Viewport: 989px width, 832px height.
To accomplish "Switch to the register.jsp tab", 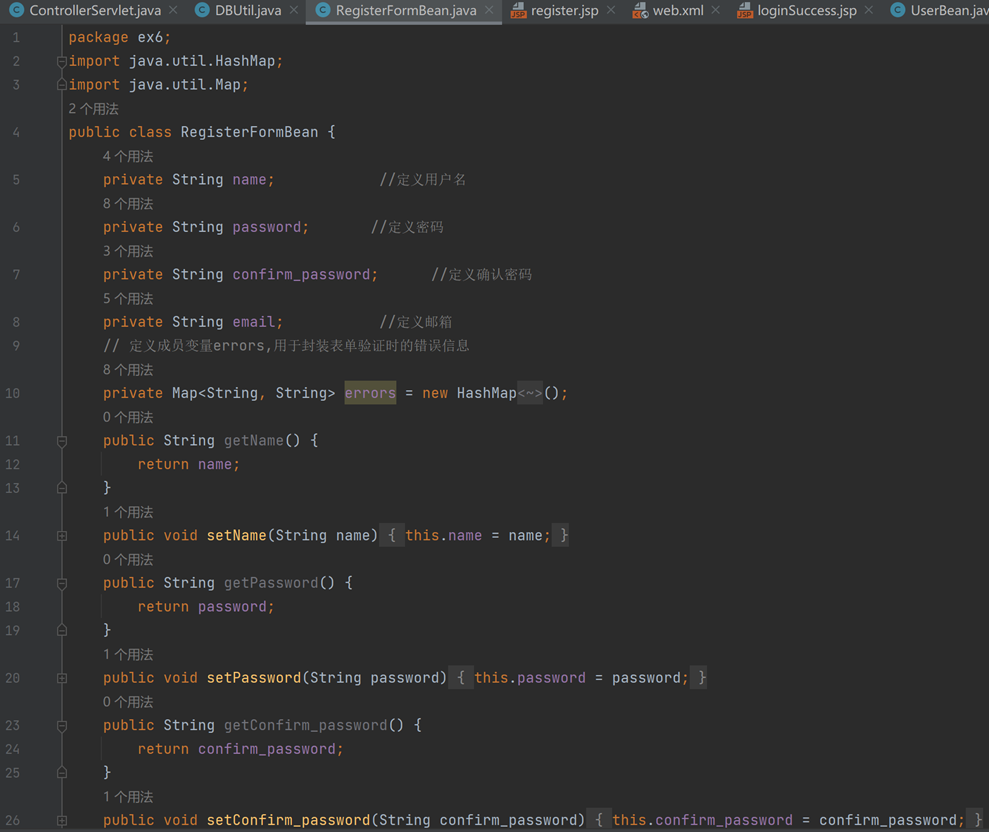I will [x=565, y=11].
